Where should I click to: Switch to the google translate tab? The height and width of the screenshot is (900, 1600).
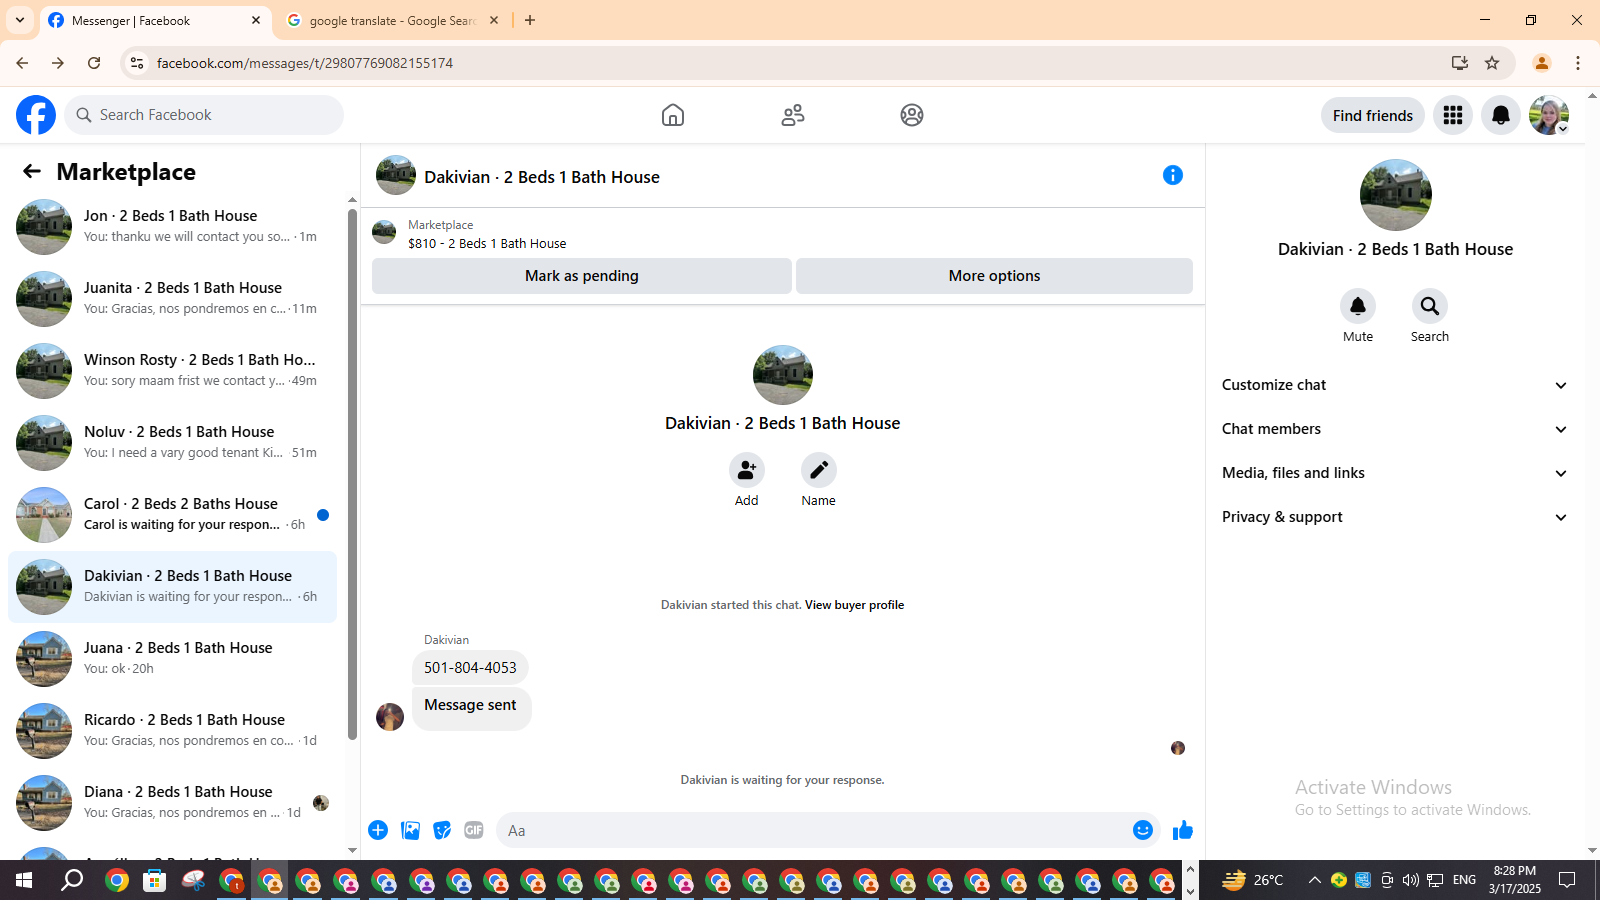[392, 20]
